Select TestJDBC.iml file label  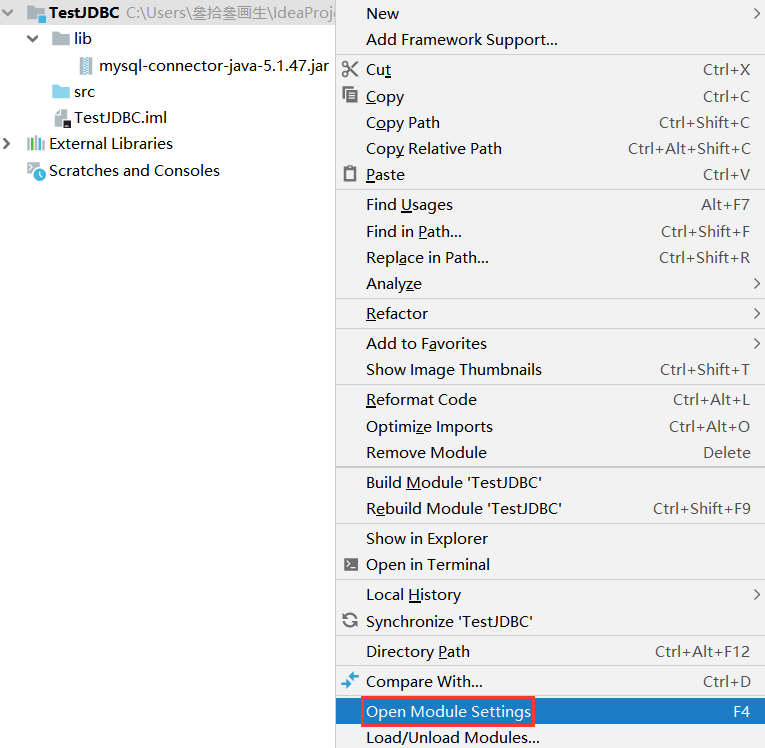coord(121,118)
